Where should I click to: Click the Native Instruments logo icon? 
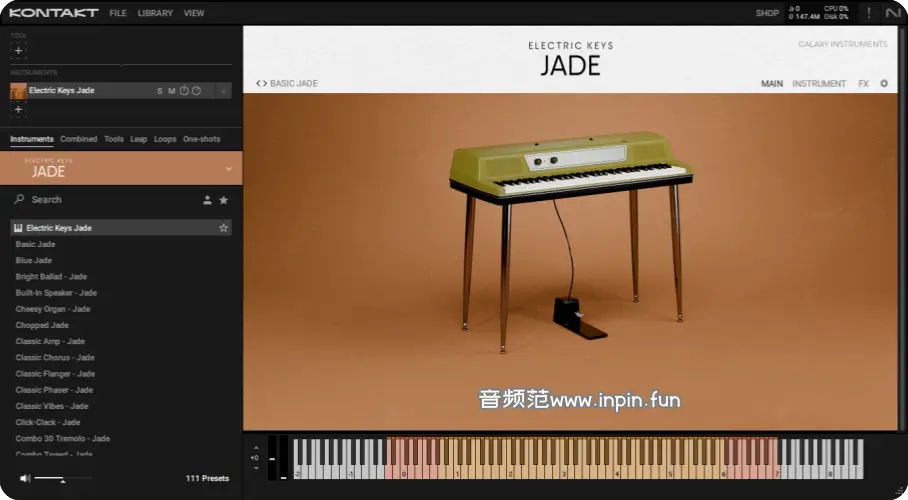point(893,13)
